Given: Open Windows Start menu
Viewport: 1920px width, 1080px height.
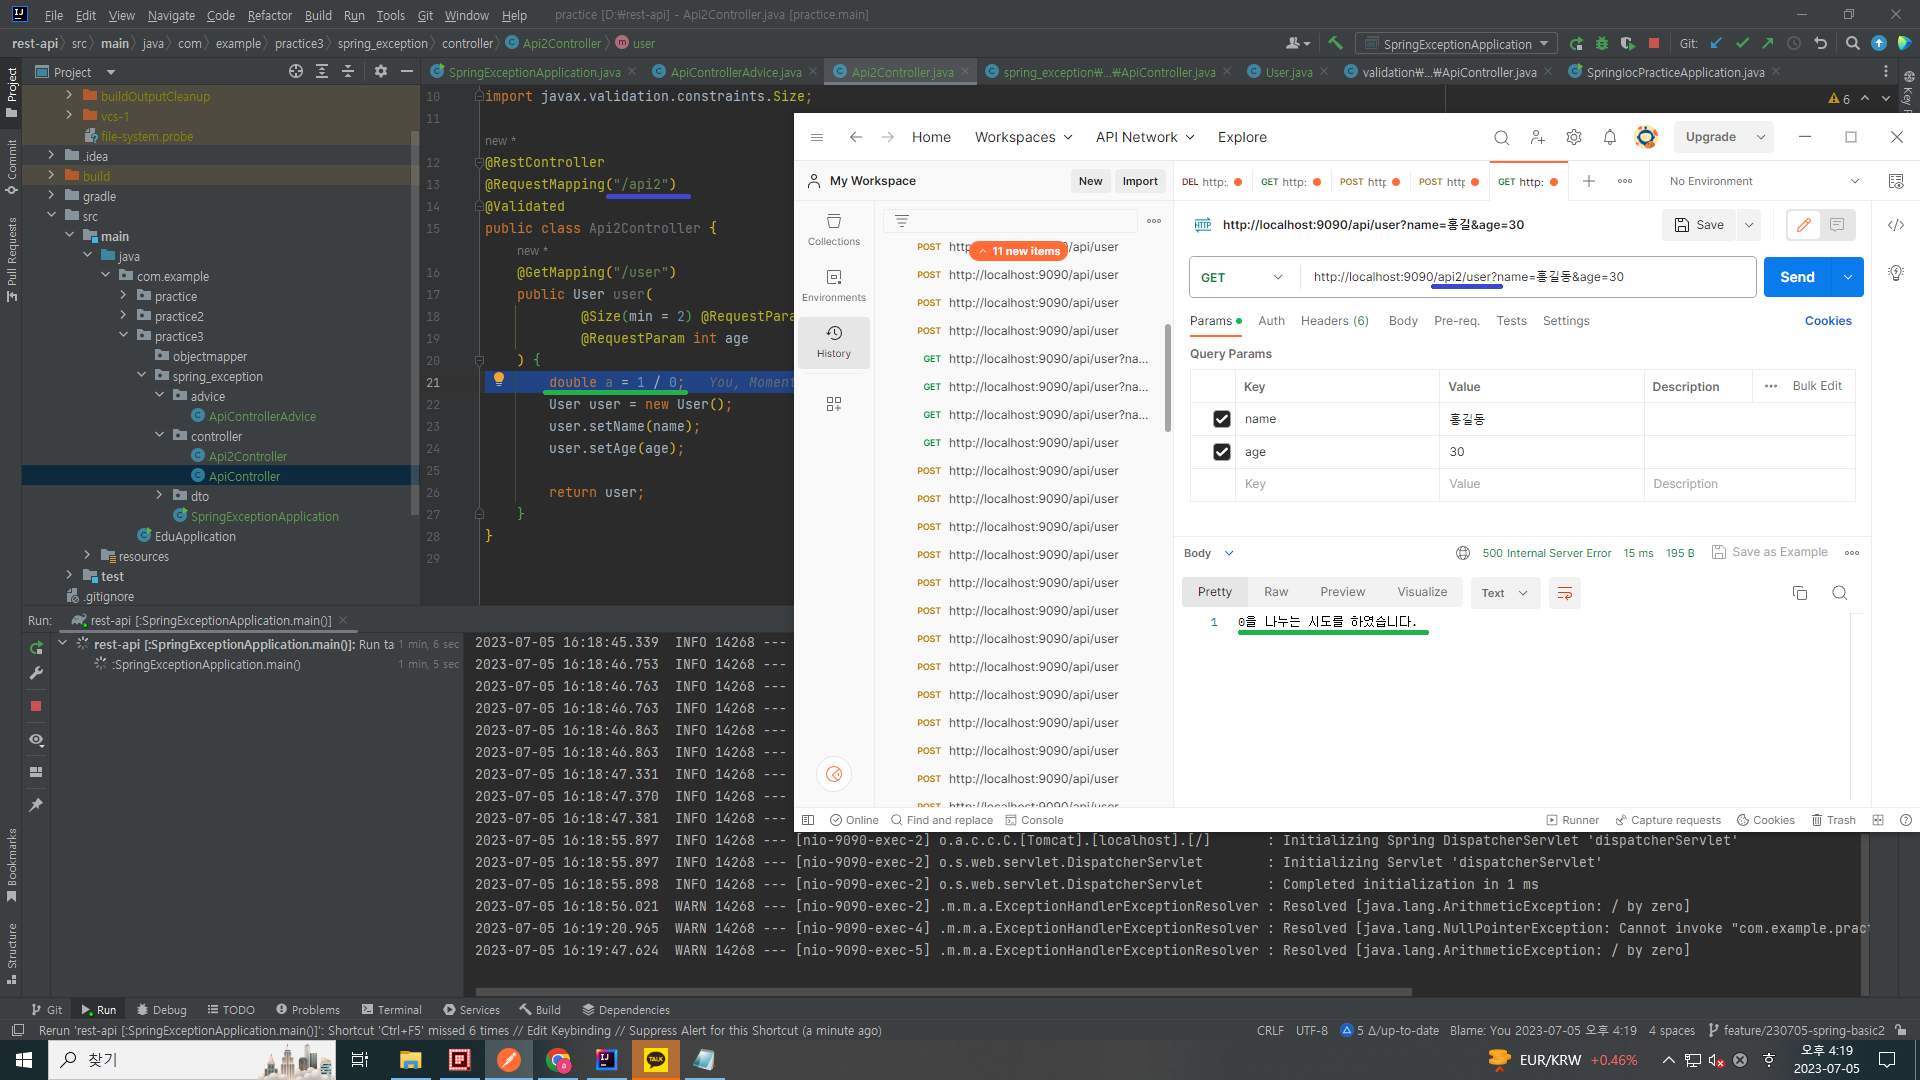Looking at the screenshot, I should 24,1059.
